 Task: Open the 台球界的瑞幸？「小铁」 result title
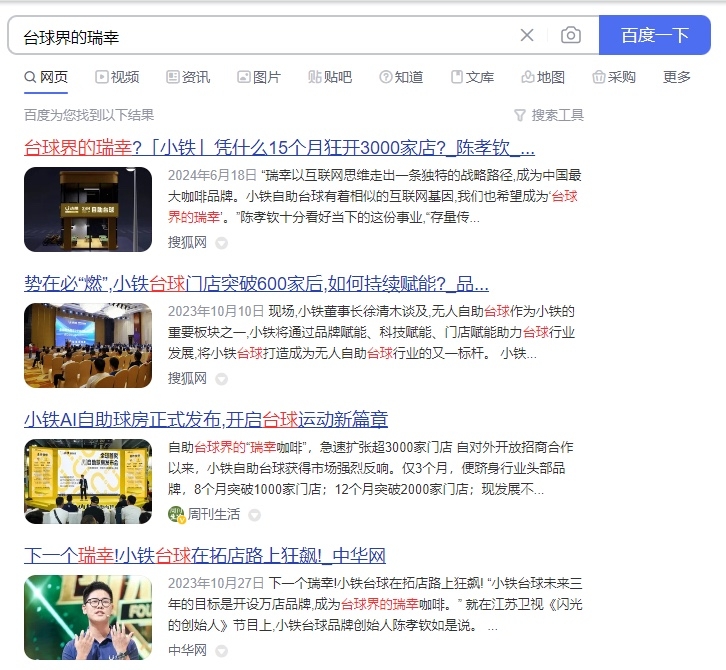279,148
